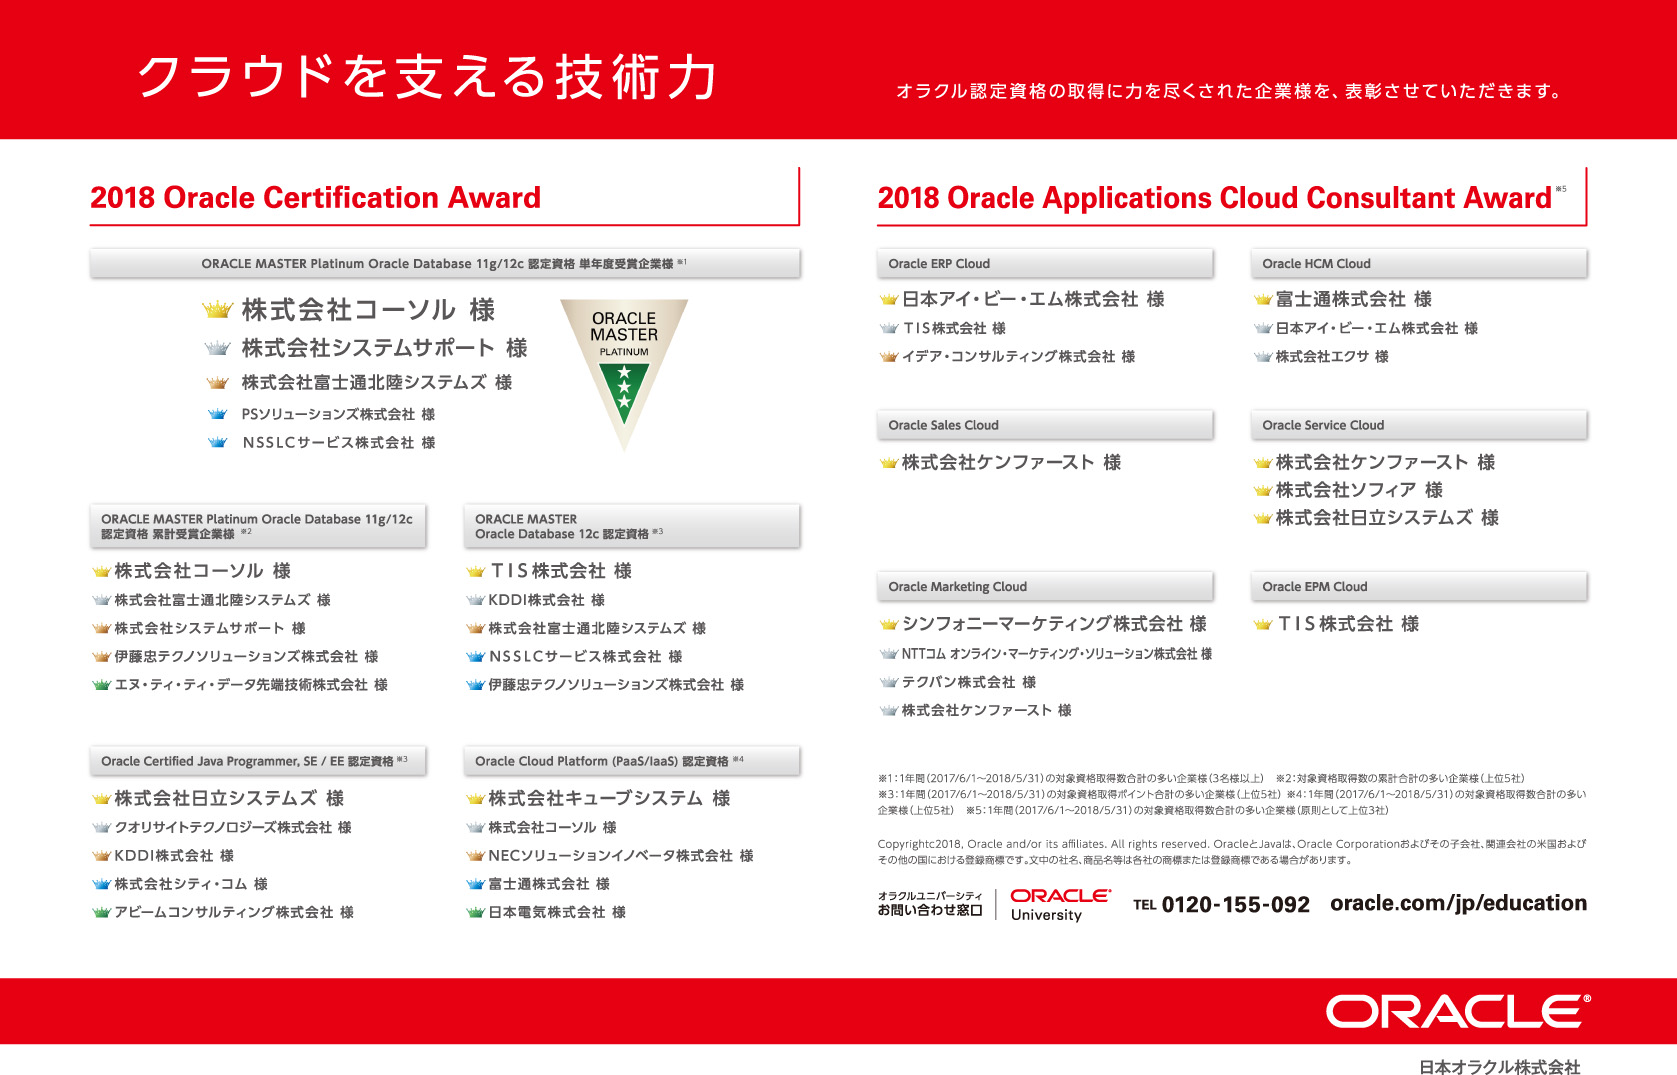
Task: Click the Oracle EPM Cloud section header
Action: 1419,587
